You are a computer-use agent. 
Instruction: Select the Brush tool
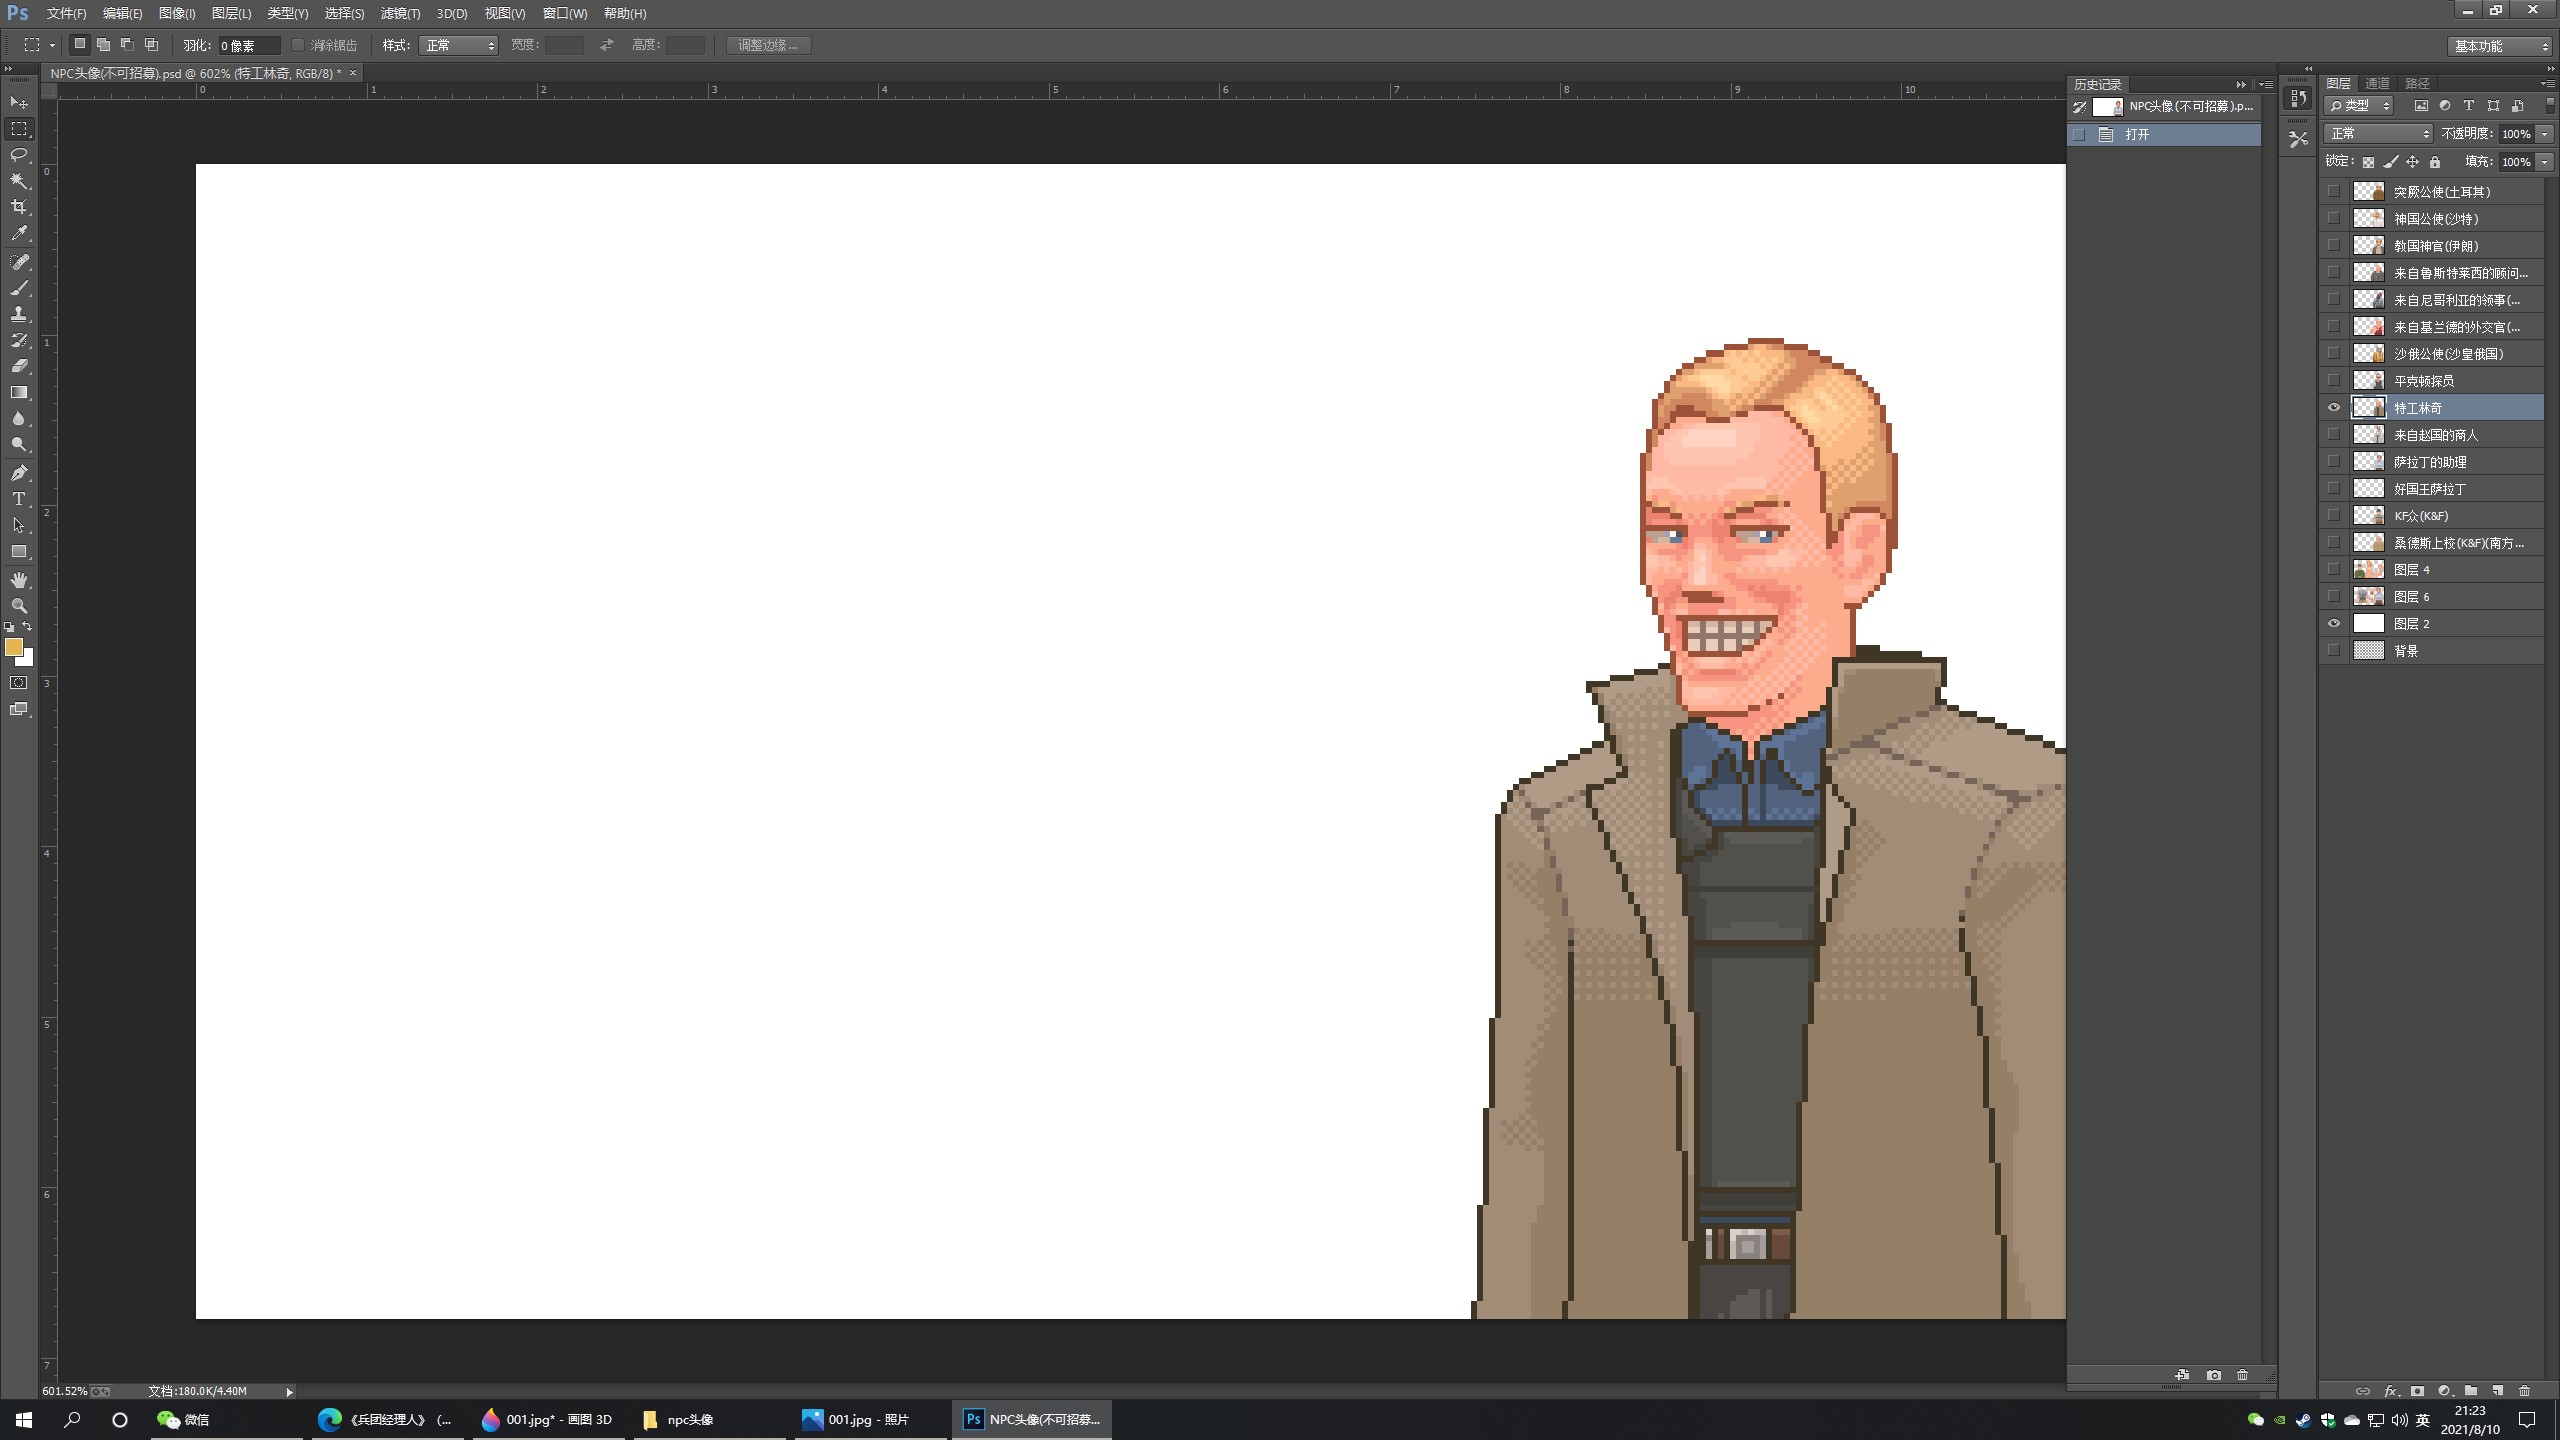(19, 288)
